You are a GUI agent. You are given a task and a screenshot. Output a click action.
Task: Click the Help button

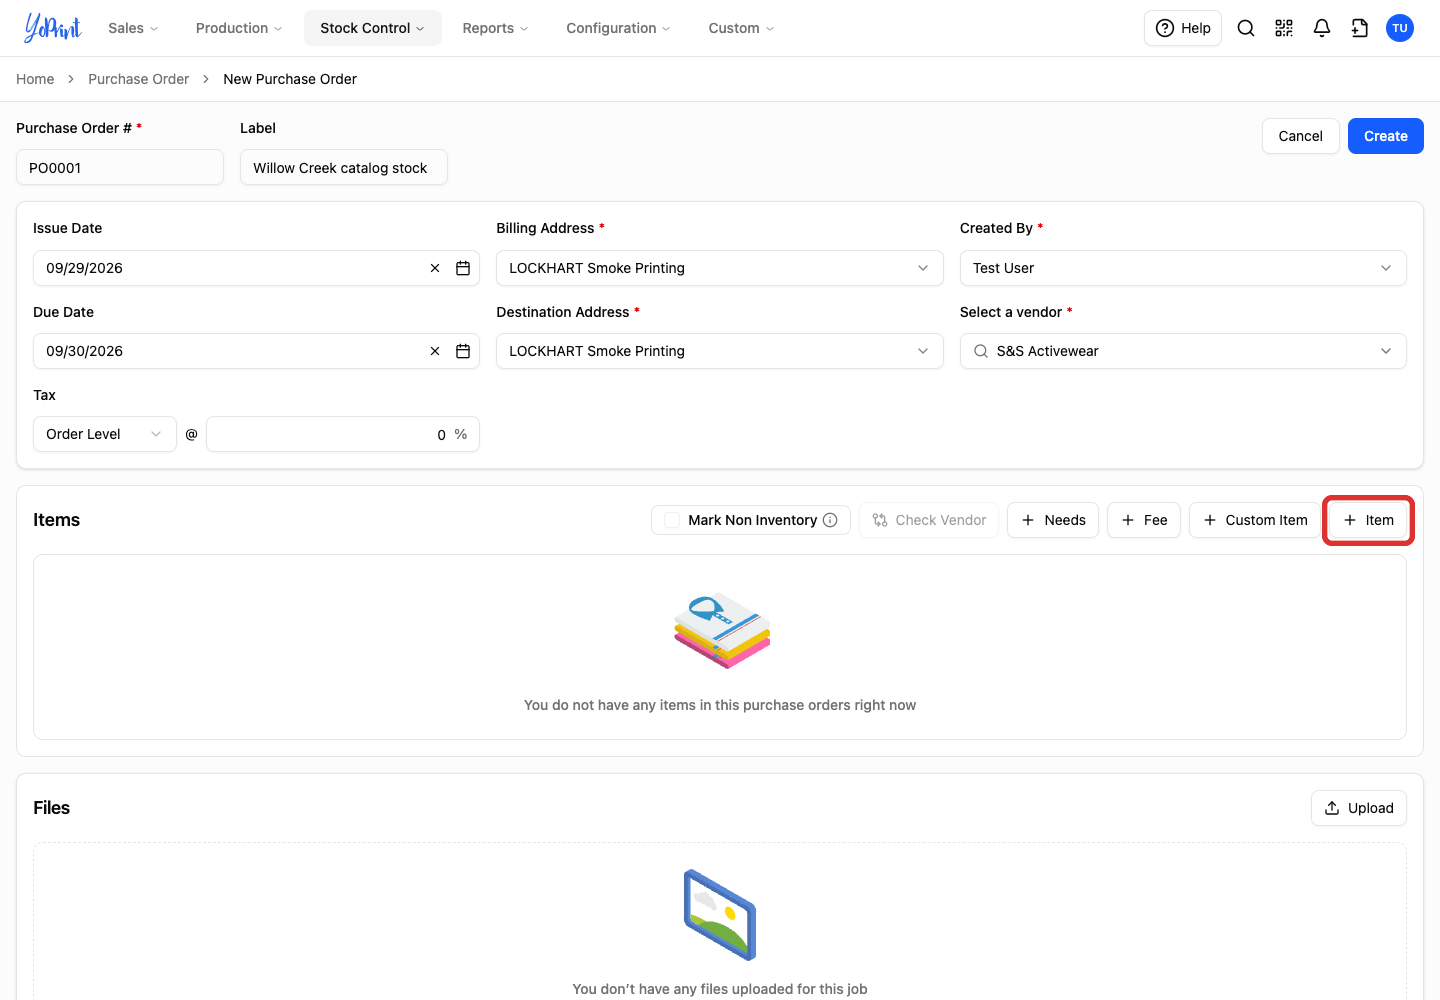click(1183, 28)
